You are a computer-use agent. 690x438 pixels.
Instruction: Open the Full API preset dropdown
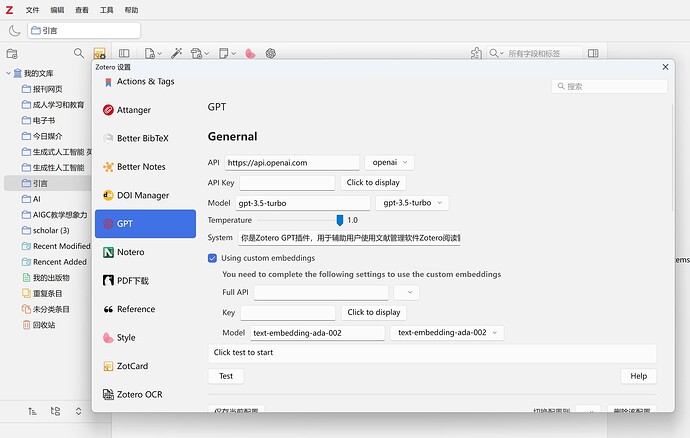coord(407,292)
